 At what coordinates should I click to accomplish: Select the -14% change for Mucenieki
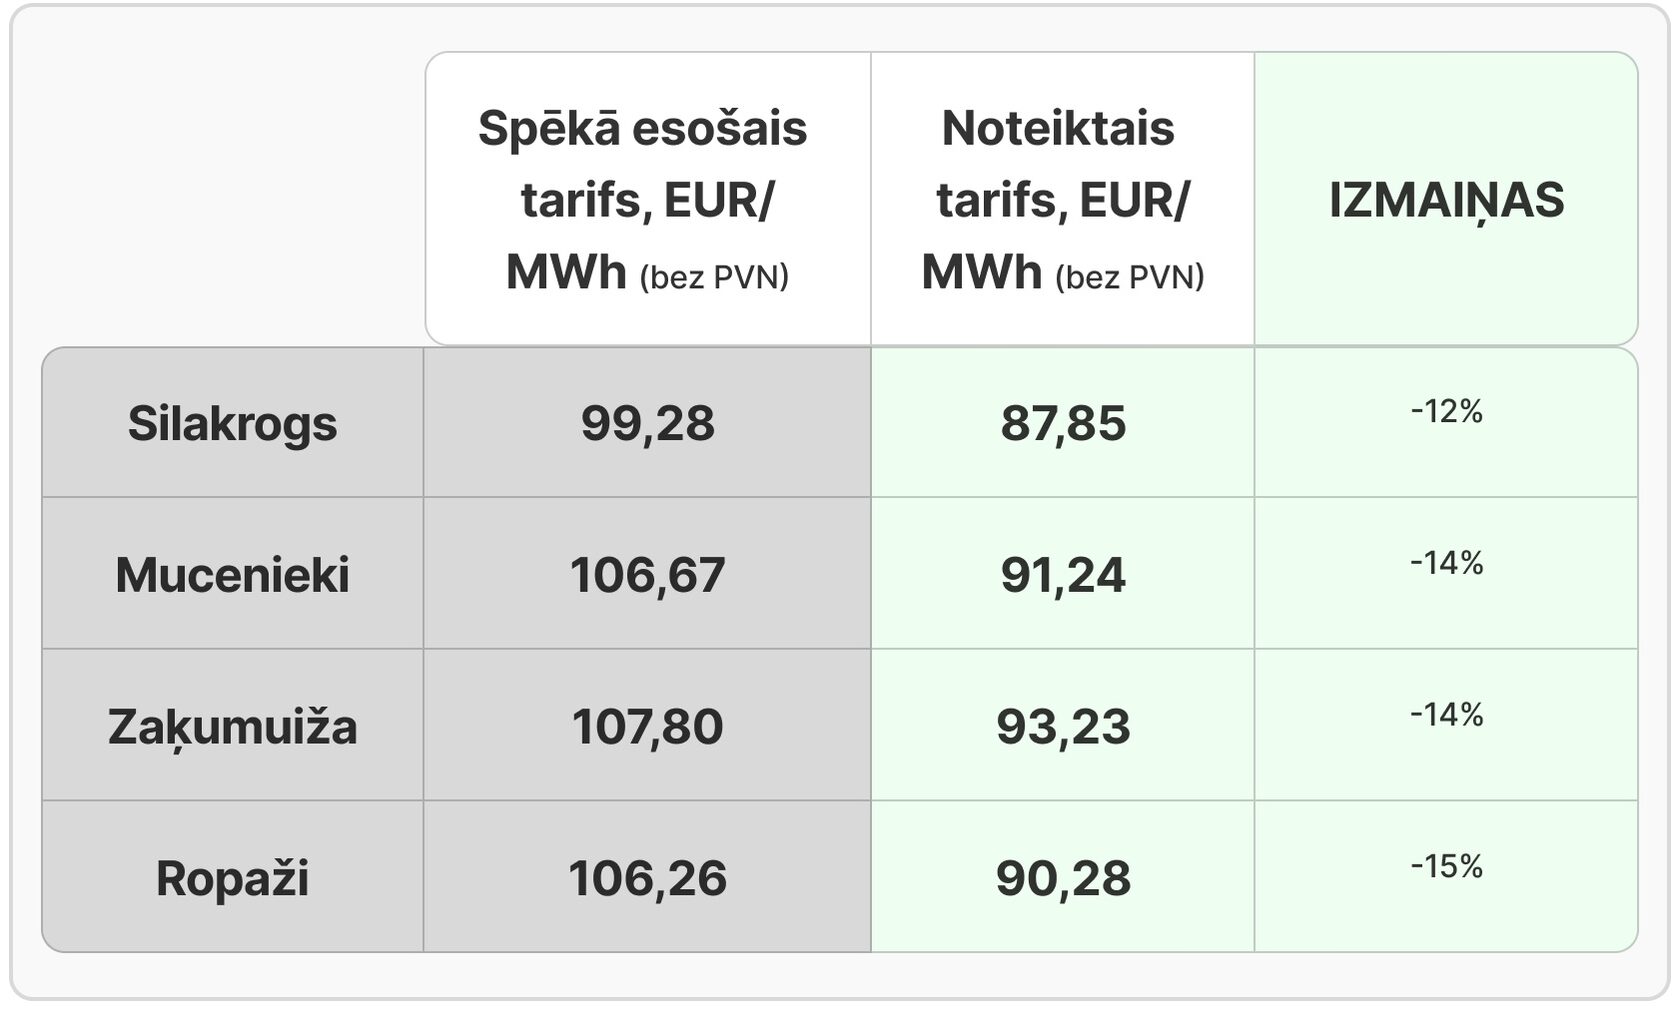coord(1446,563)
